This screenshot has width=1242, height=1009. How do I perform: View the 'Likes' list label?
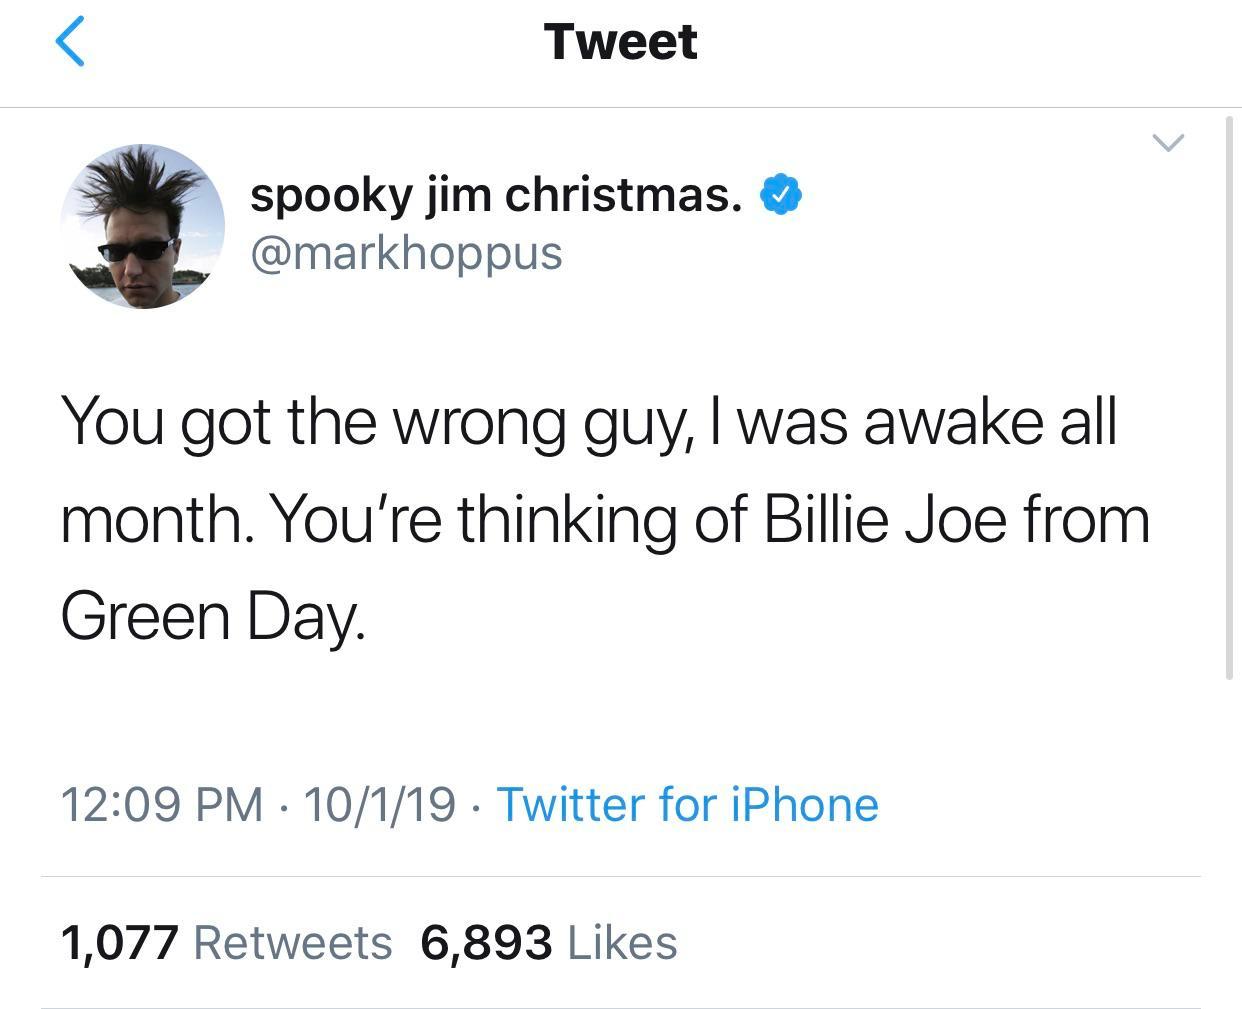click(622, 942)
